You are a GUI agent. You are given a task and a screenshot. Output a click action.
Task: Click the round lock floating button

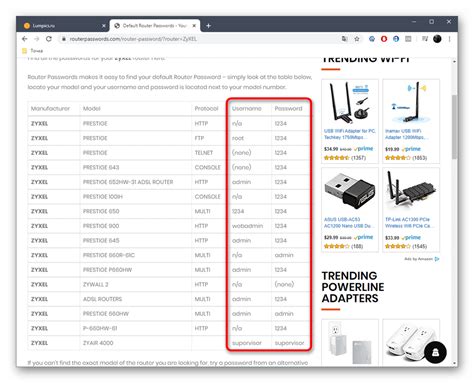pos(435,352)
